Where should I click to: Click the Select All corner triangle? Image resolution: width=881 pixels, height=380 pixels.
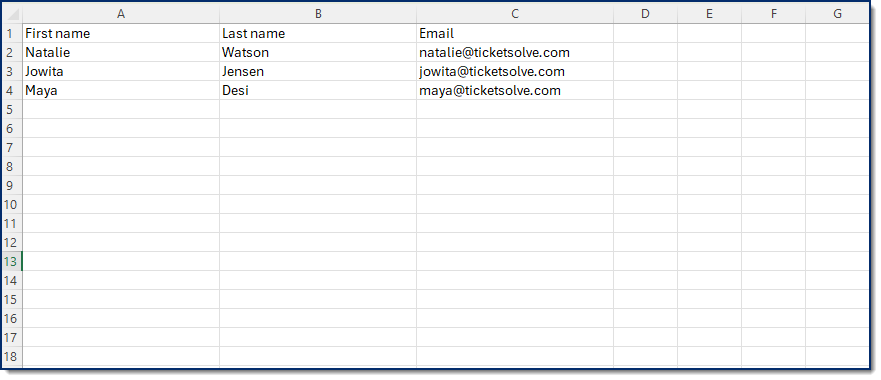point(12,14)
